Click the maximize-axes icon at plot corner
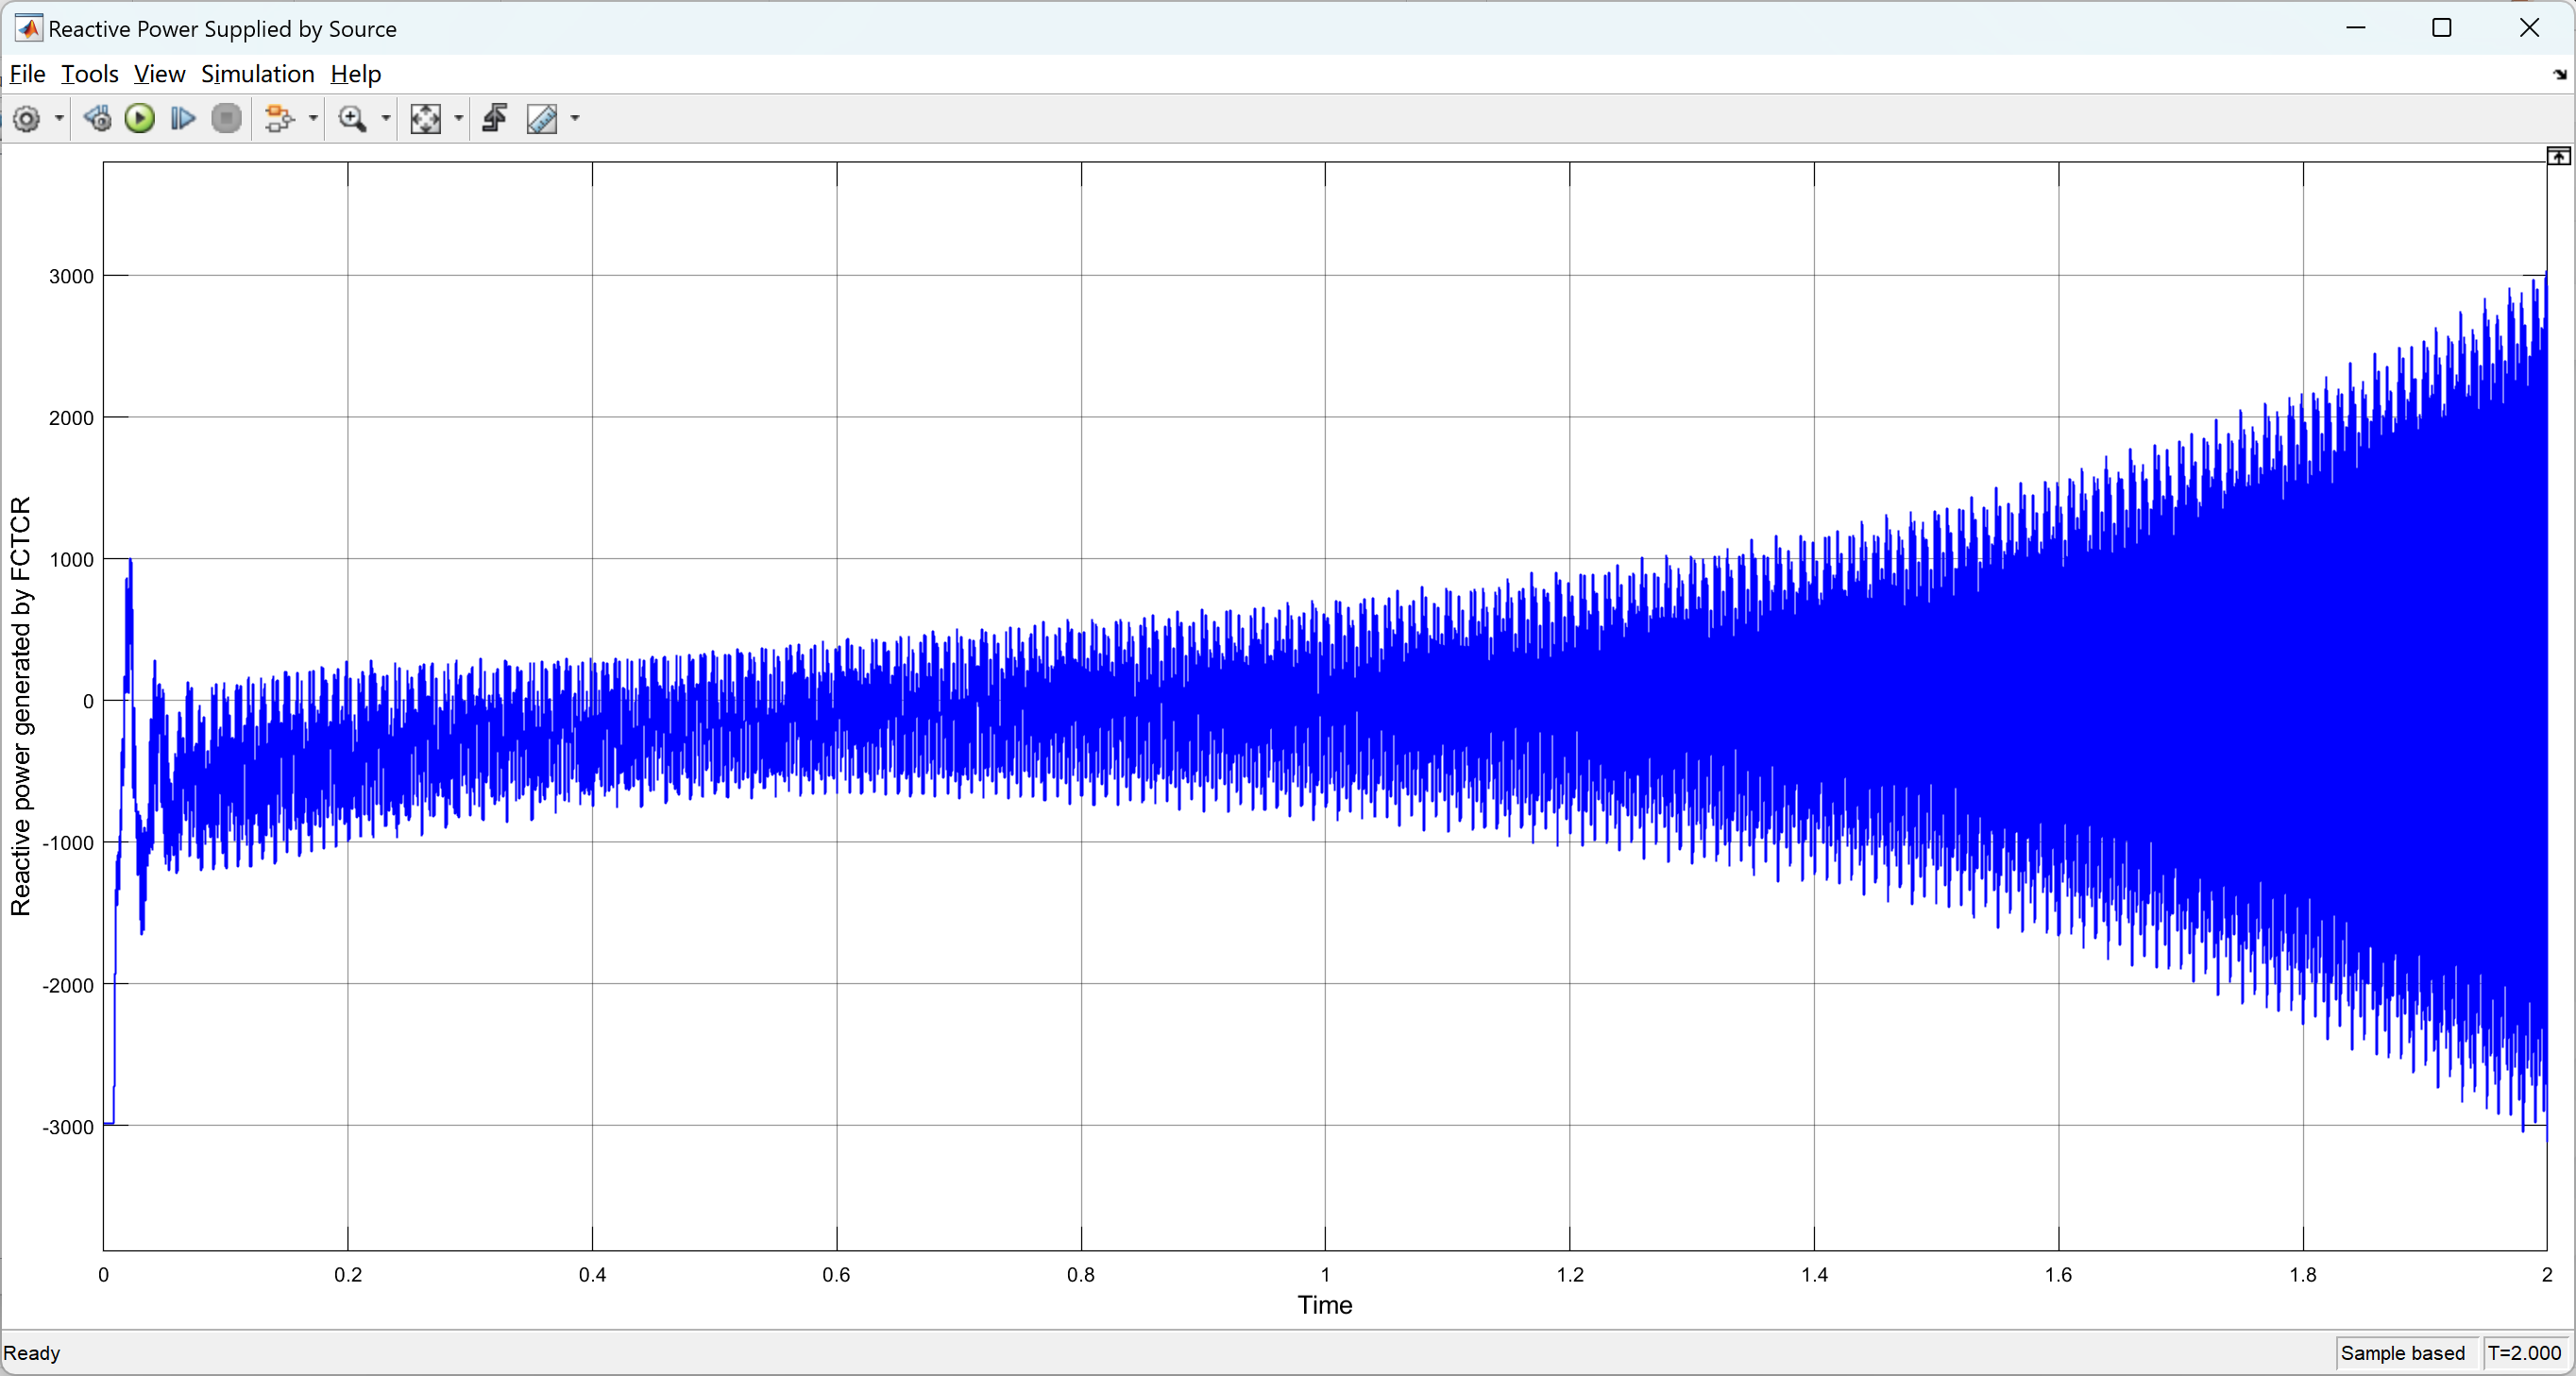This screenshot has height=1376, width=2576. click(2558, 156)
